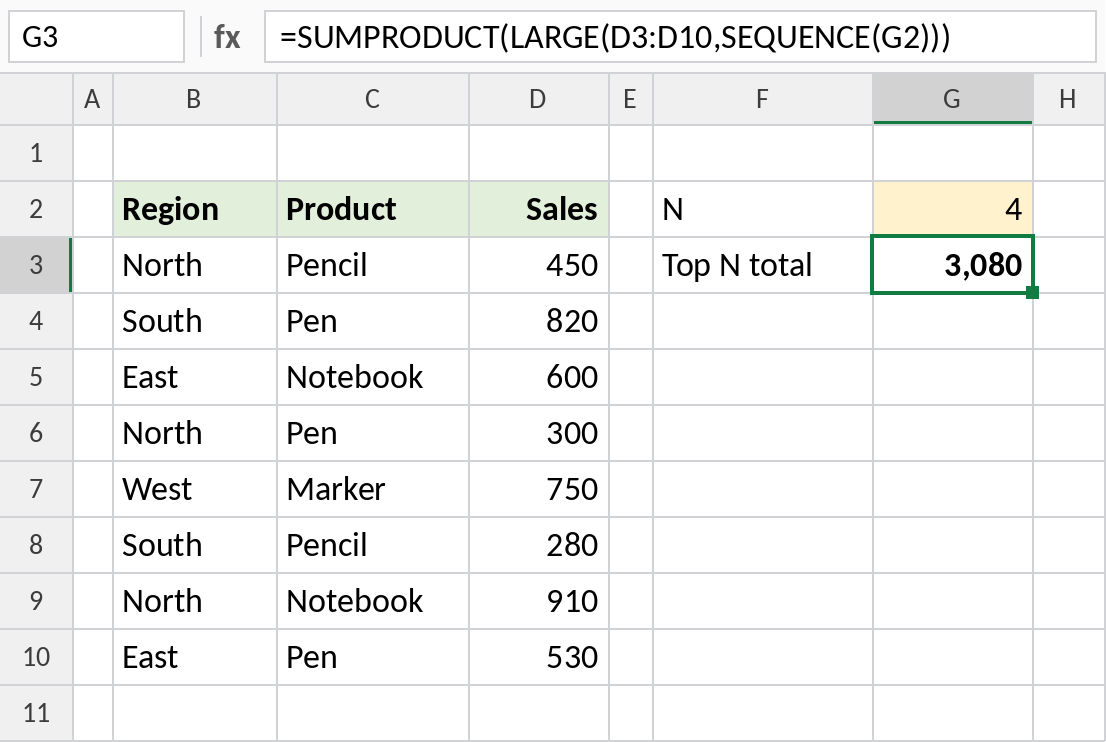The image size is (1106, 742).
Task: Select the sales value 300
Action: coord(538,433)
